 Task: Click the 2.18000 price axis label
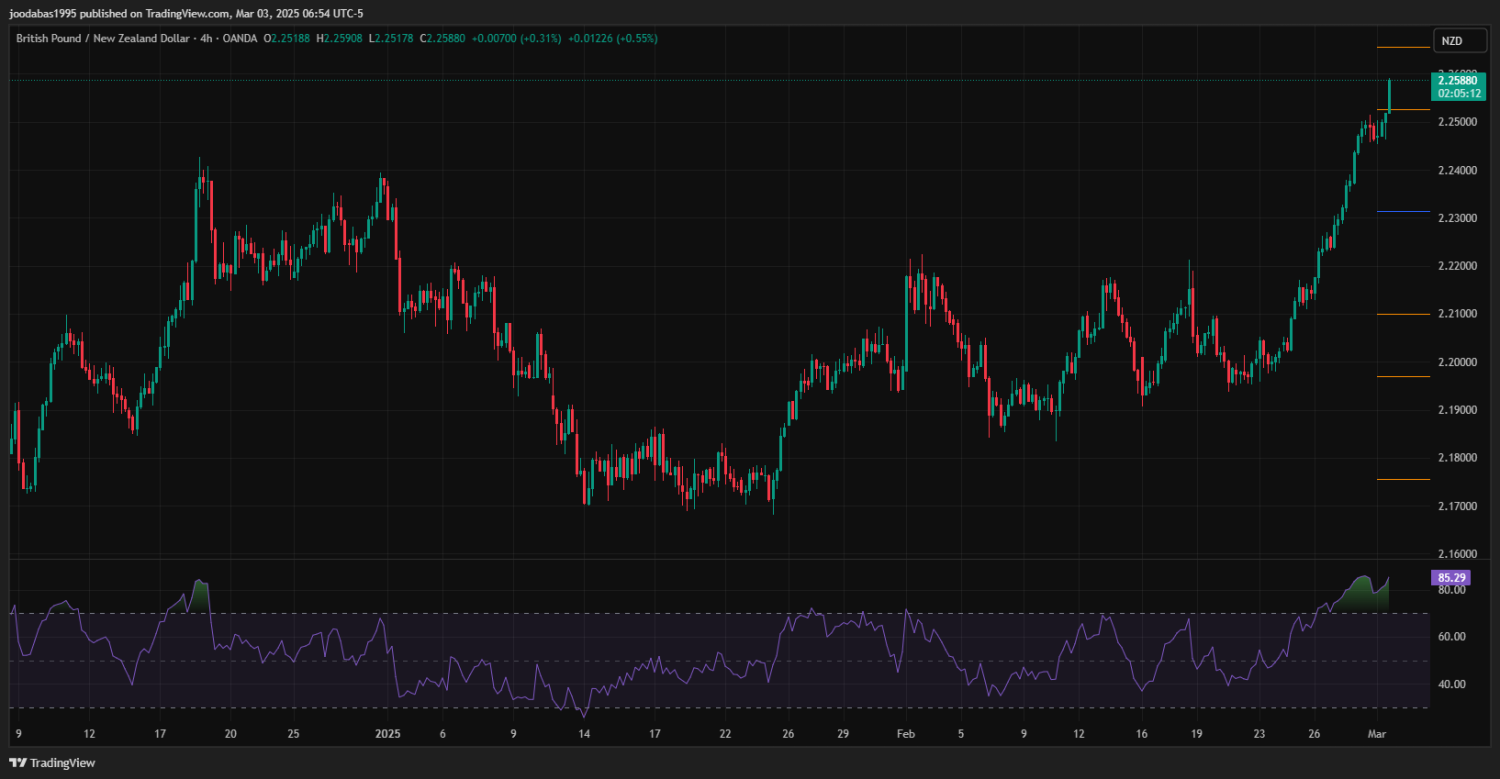1457,458
